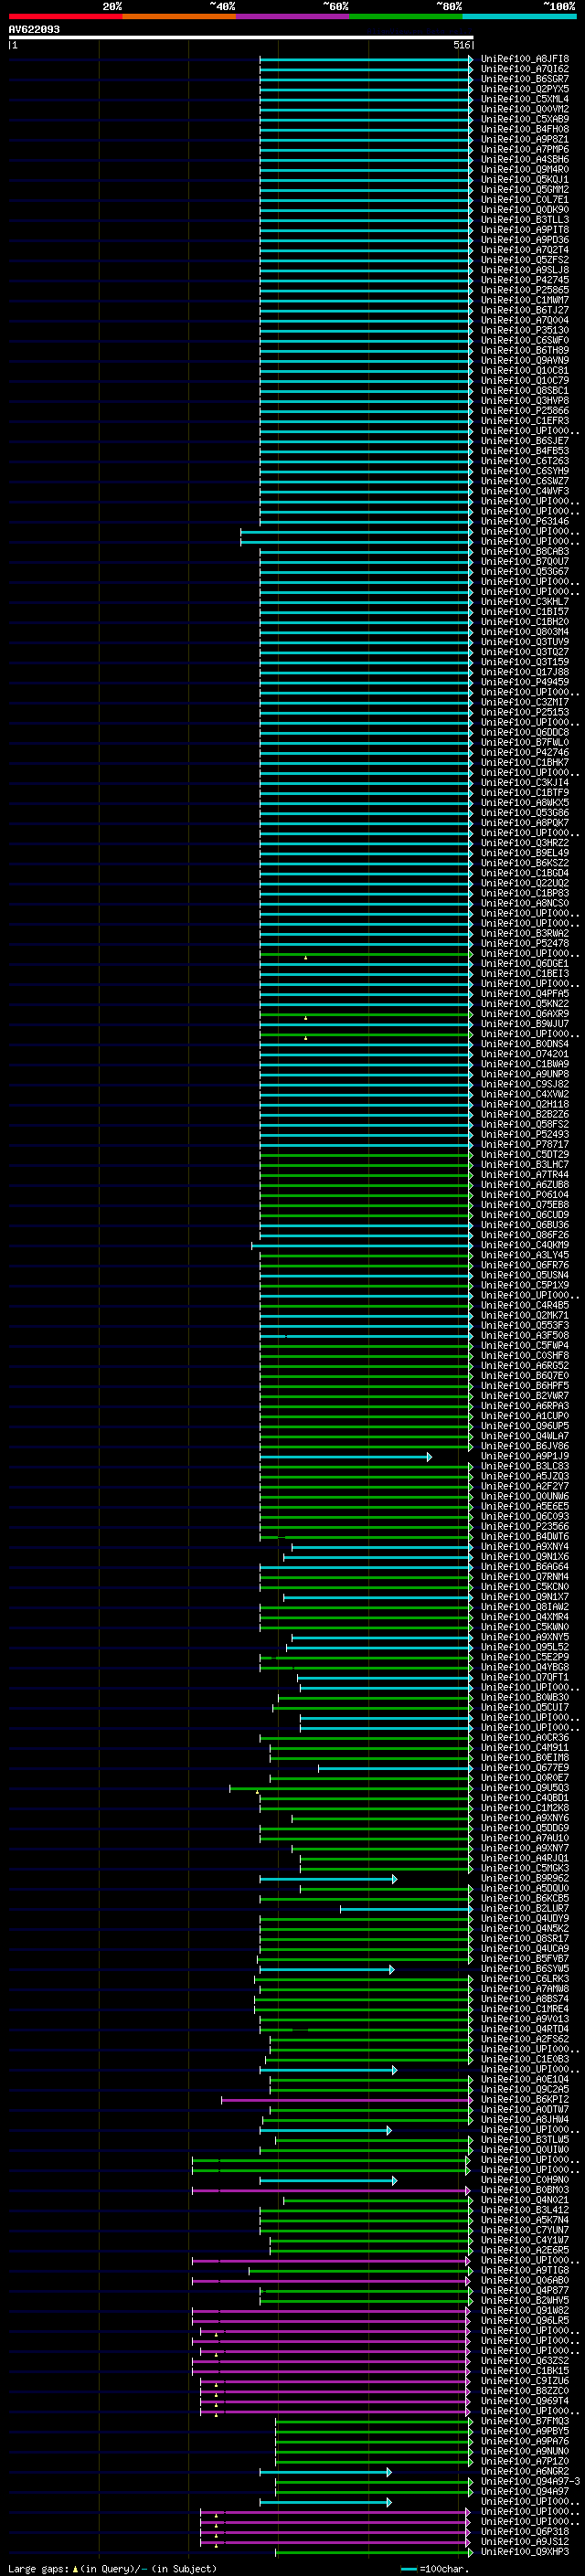Click the alignment bar for UniRef100_Q5GMM2

[366, 190]
